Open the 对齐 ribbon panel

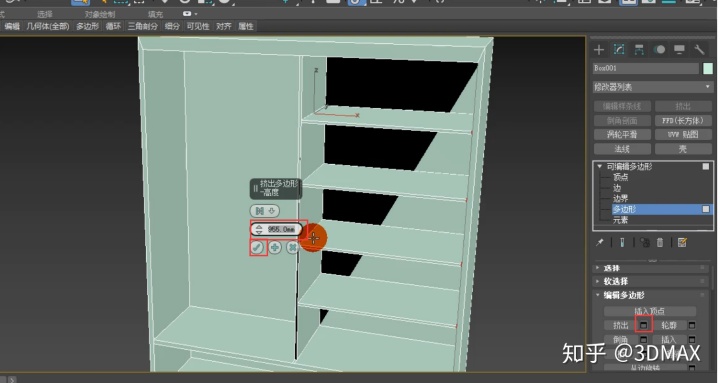224,26
